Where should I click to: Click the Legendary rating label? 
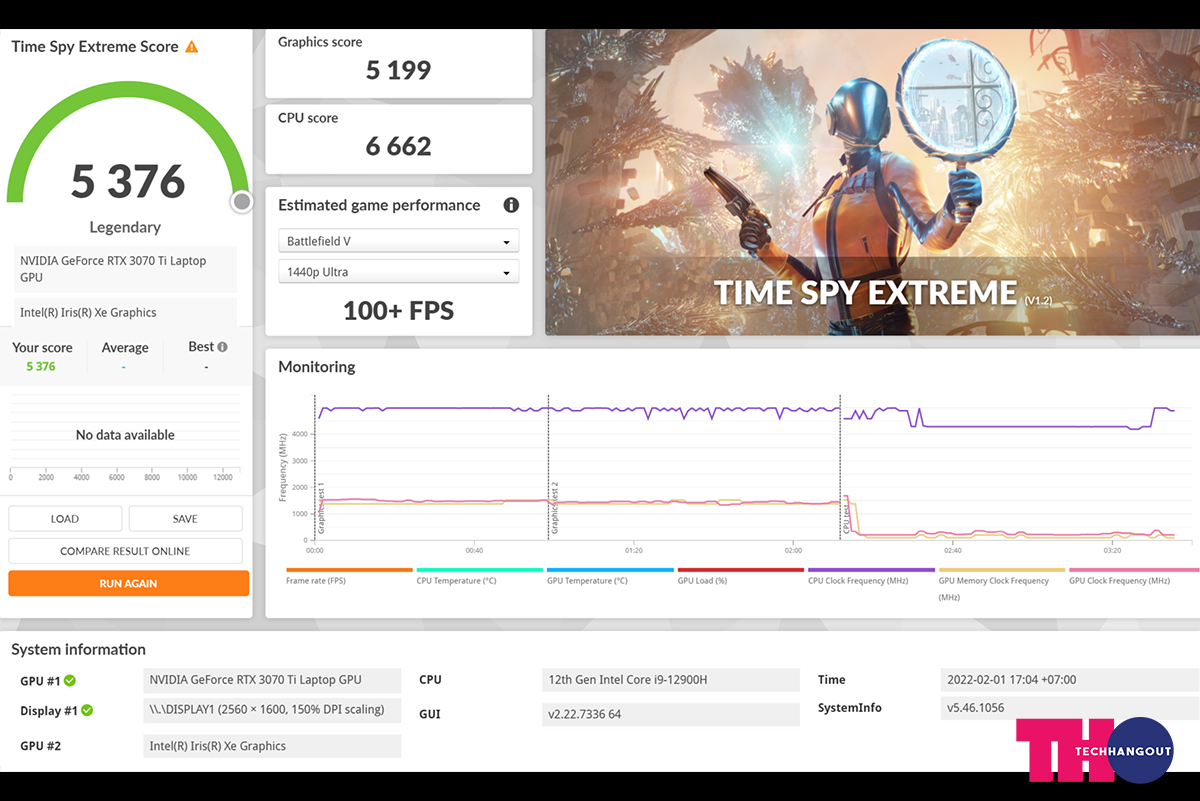(125, 227)
